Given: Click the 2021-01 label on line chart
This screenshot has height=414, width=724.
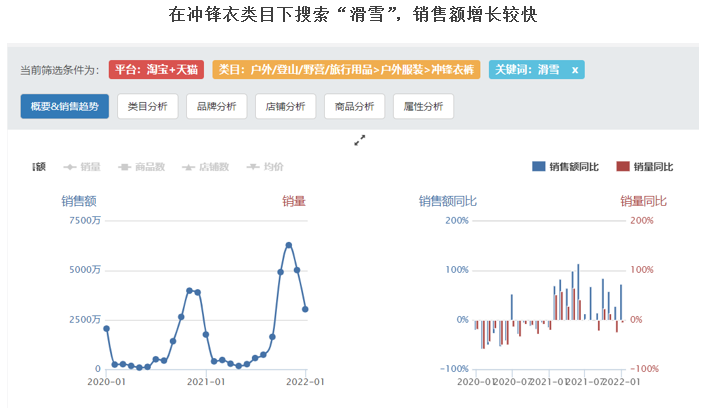Looking at the screenshot, I should 206,382.
